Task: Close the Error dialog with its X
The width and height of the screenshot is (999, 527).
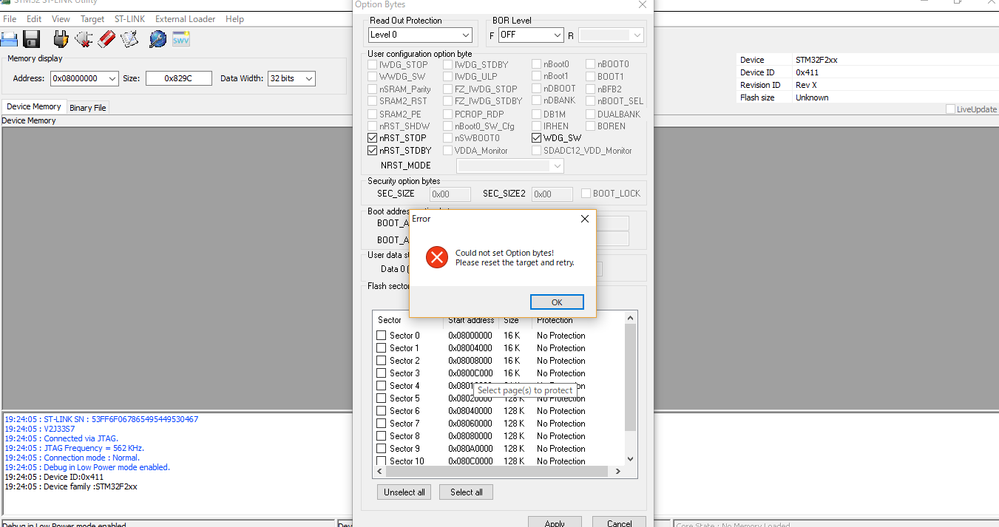Action: 585,219
